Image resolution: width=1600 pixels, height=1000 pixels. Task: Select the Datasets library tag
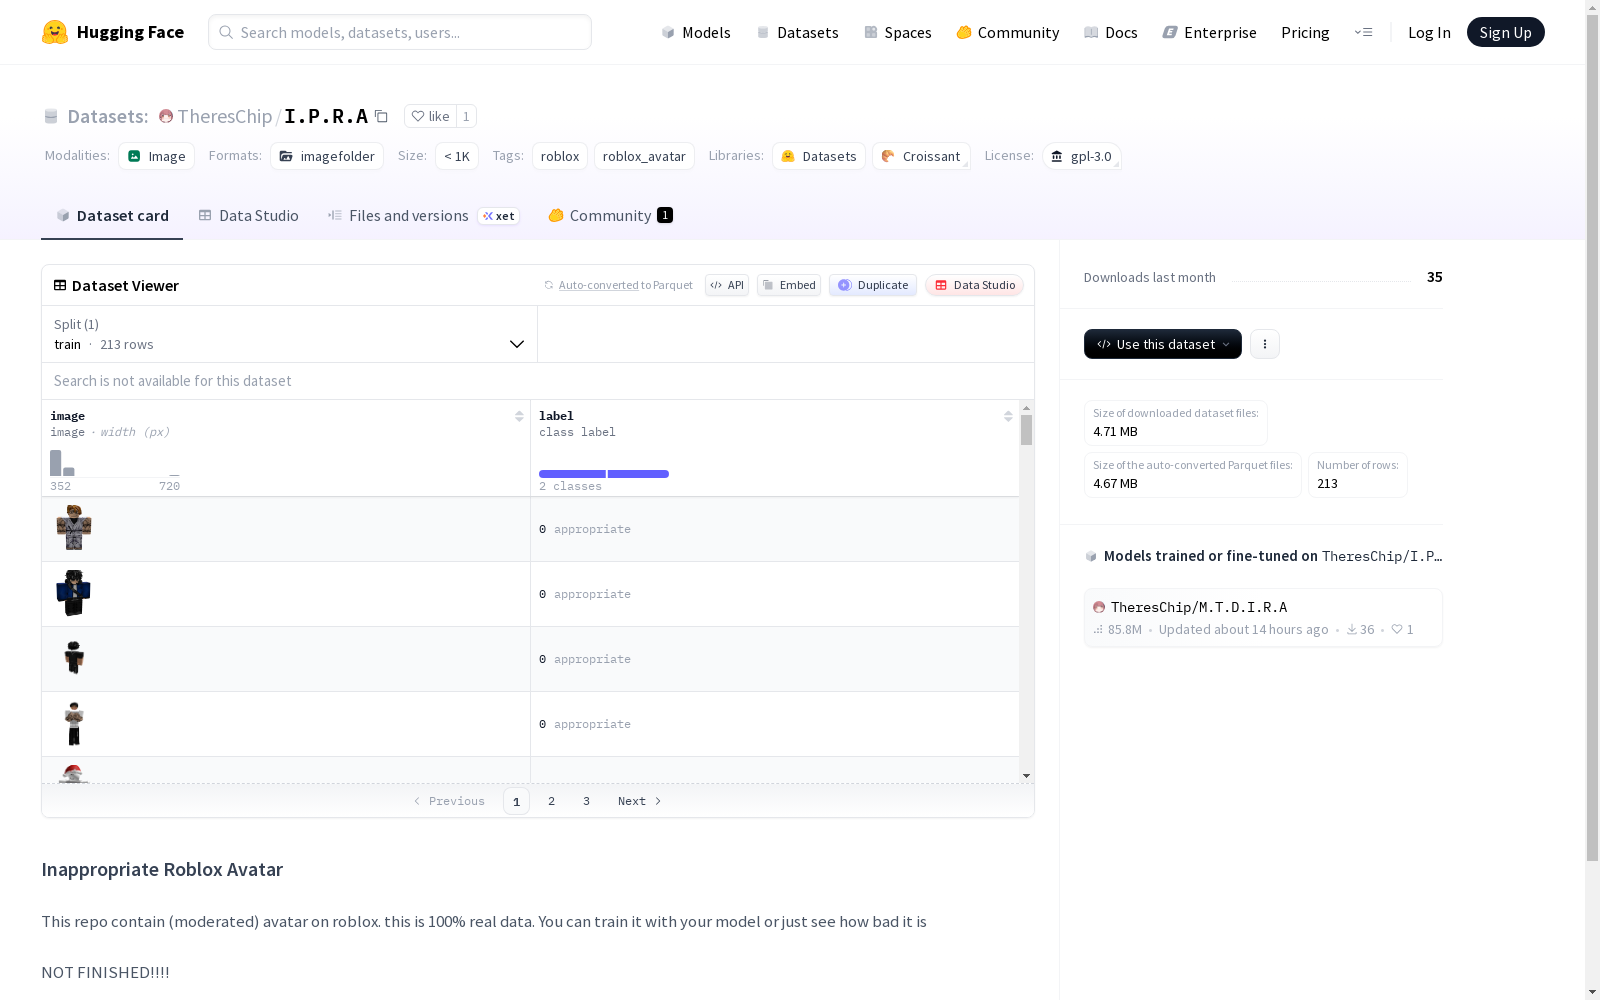point(819,156)
